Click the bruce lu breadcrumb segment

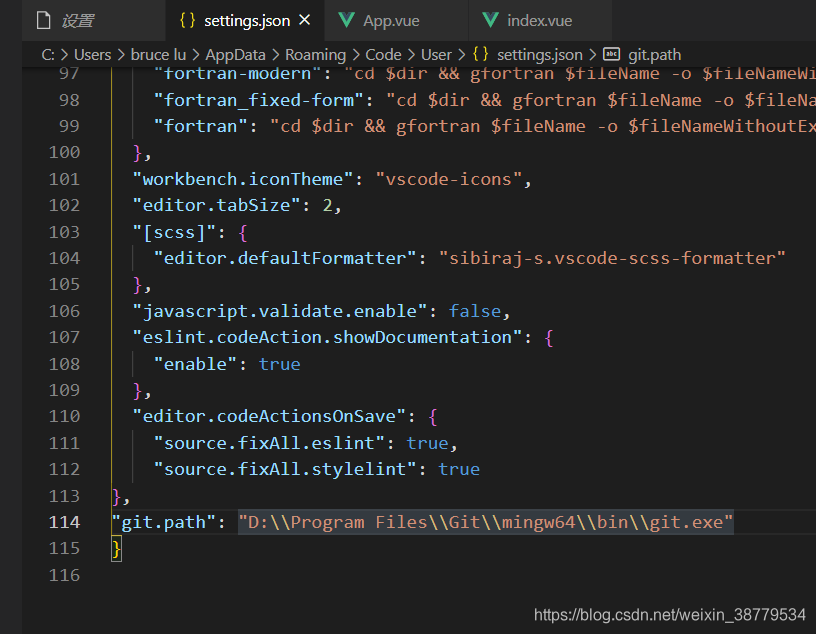(x=158, y=55)
